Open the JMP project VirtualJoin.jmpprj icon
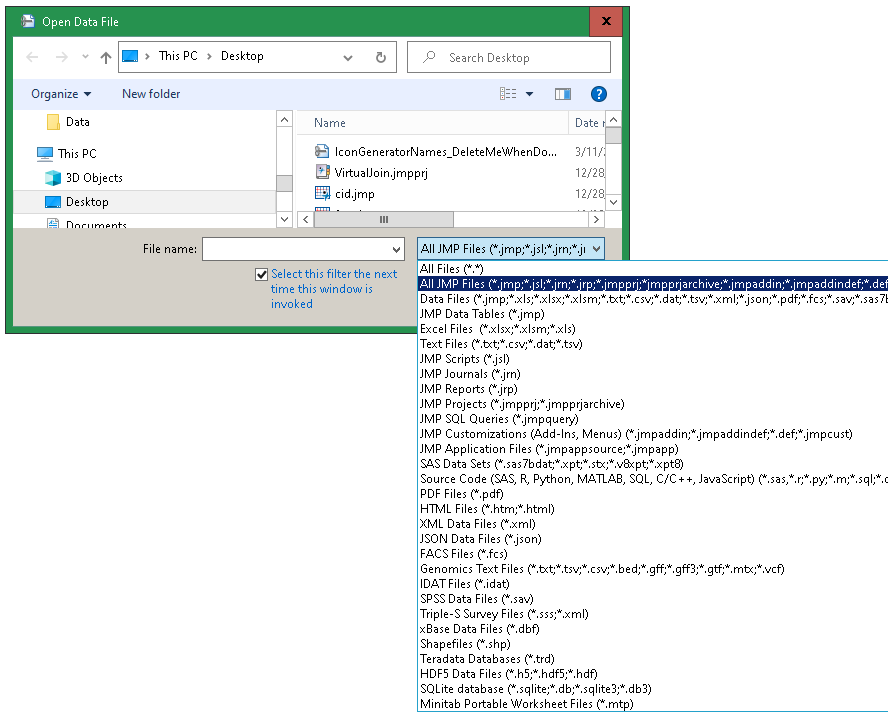The height and width of the screenshot is (723, 888). [x=322, y=172]
